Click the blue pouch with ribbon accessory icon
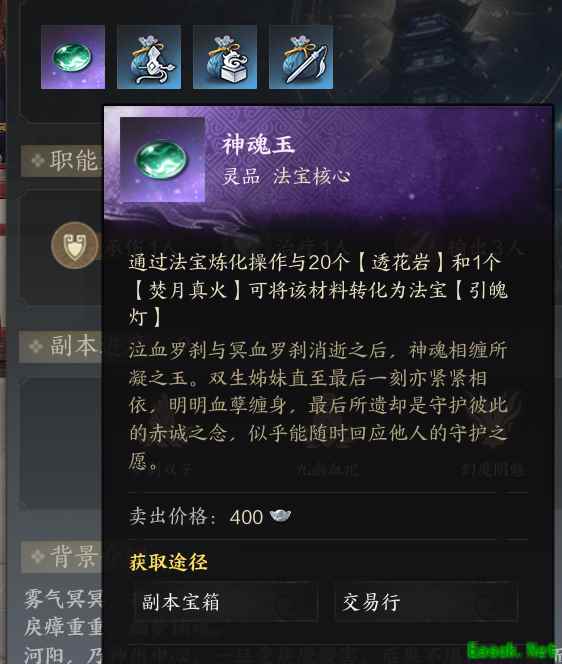This screenshot has height=664, width=562. coord(149,57)
